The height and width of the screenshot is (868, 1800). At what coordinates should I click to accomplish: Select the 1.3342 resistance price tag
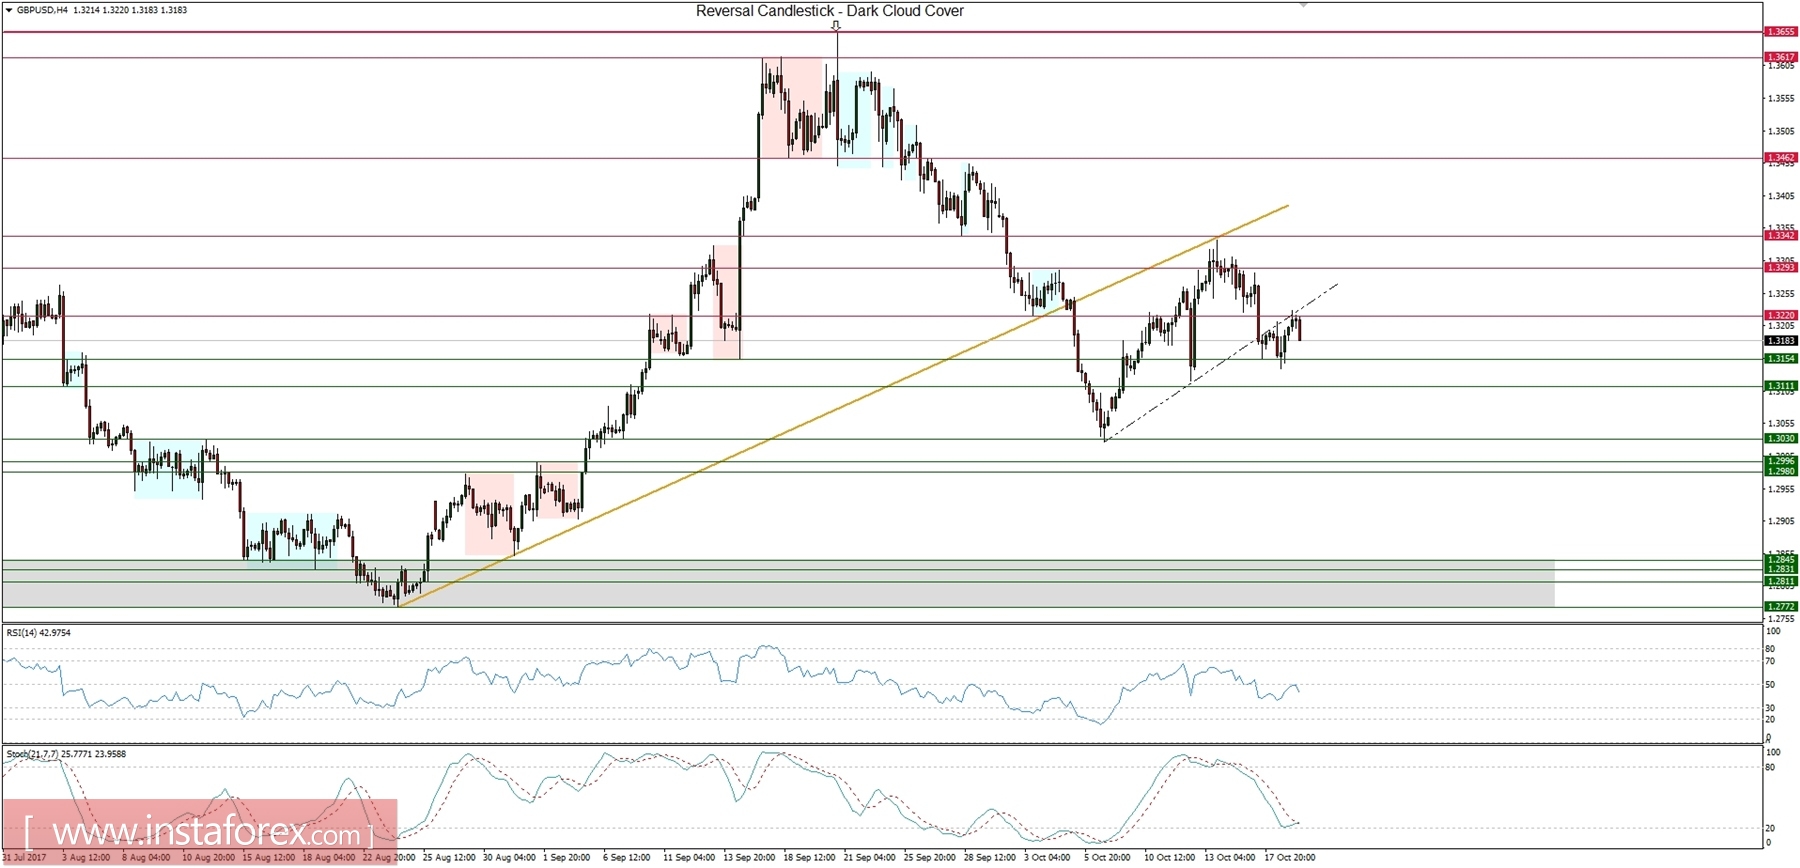pyautogui.click(x=1781, y=236)
